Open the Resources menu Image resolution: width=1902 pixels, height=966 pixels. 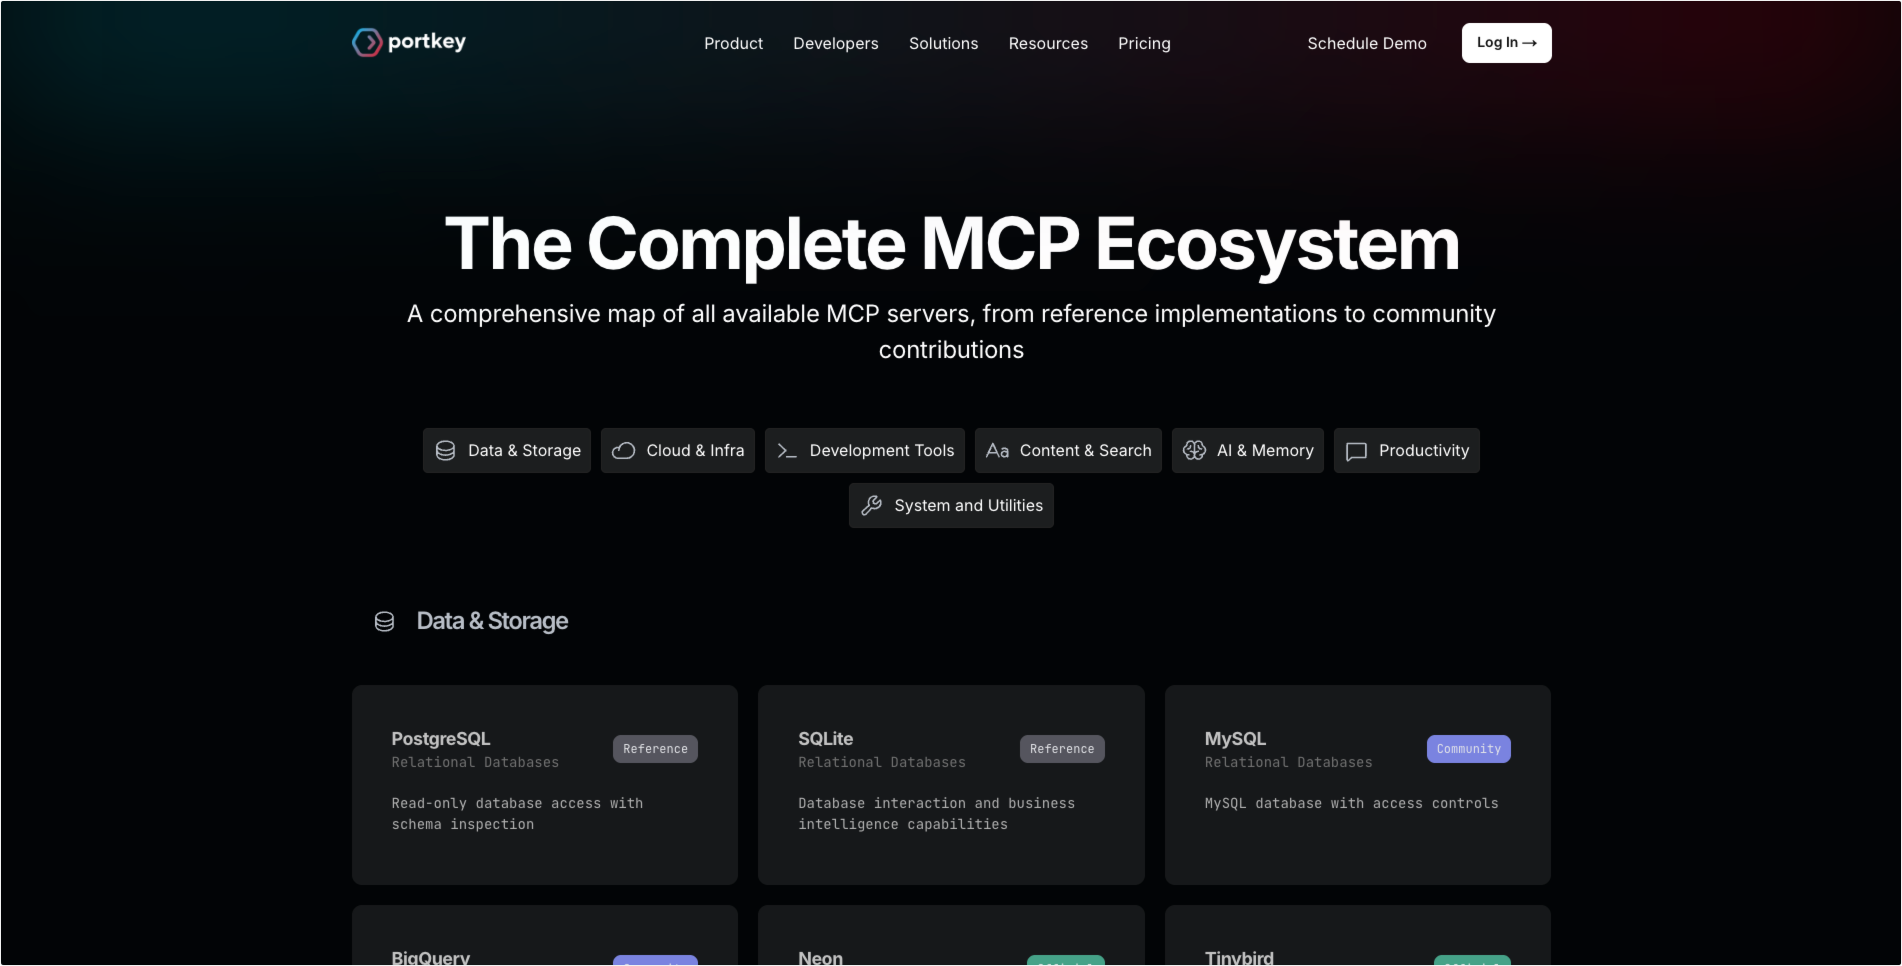tap(1048, 43)
